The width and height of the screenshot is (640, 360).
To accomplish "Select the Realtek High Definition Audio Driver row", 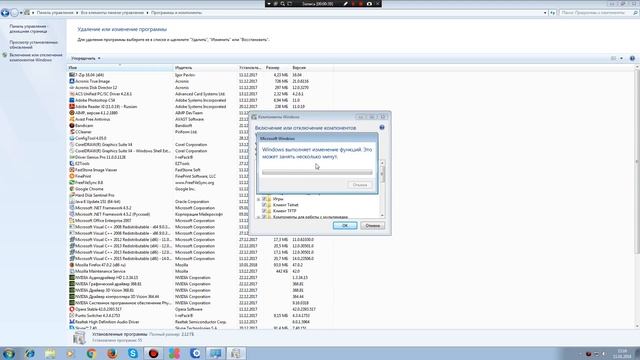I will [200, 322].
